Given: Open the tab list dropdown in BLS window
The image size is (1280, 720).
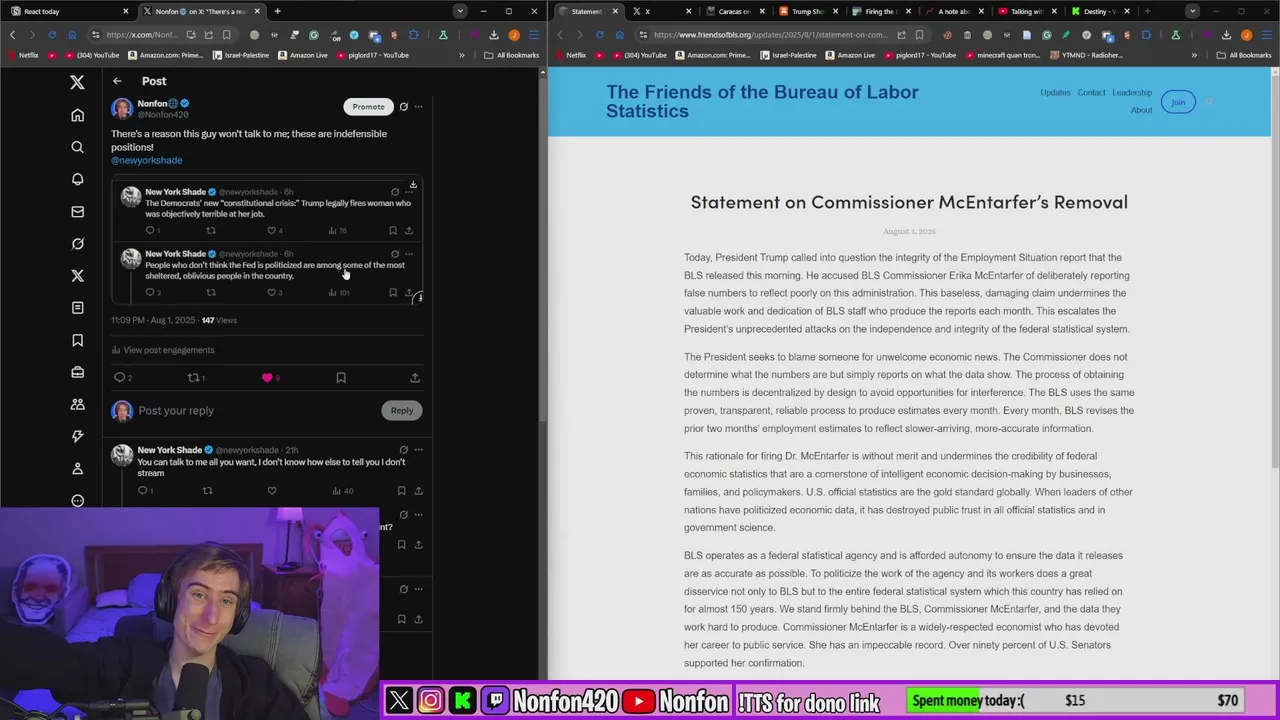Looking at the screenshot, I should click(1192, 11).
